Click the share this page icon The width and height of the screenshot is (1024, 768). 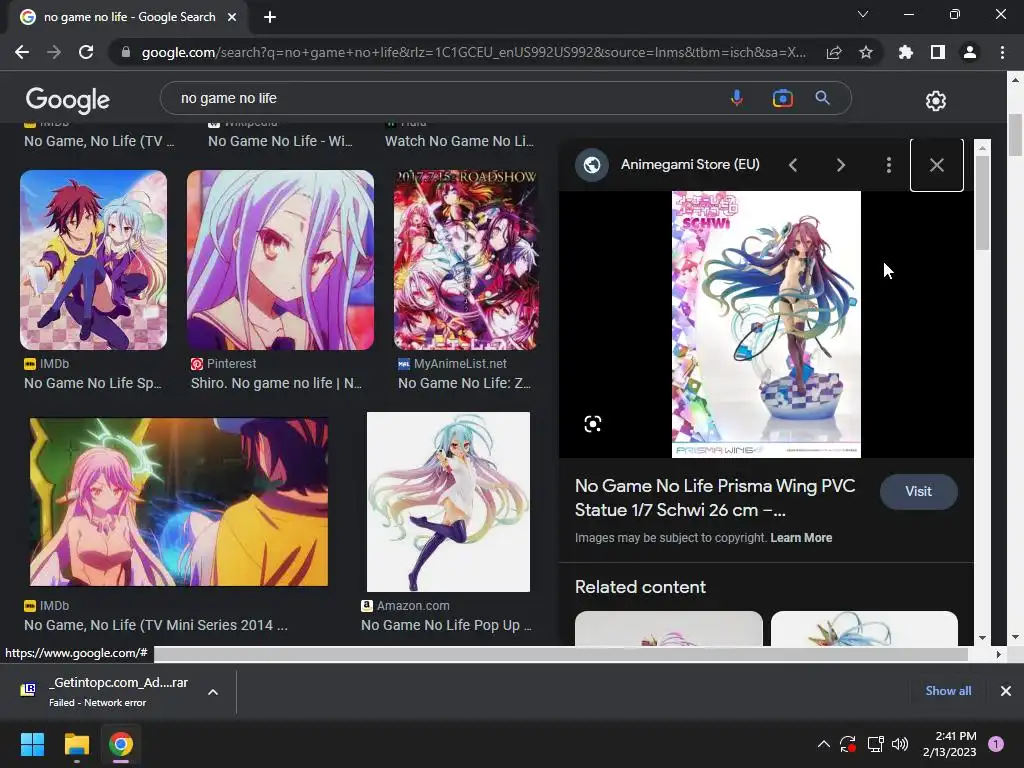(x=834, y=52)
